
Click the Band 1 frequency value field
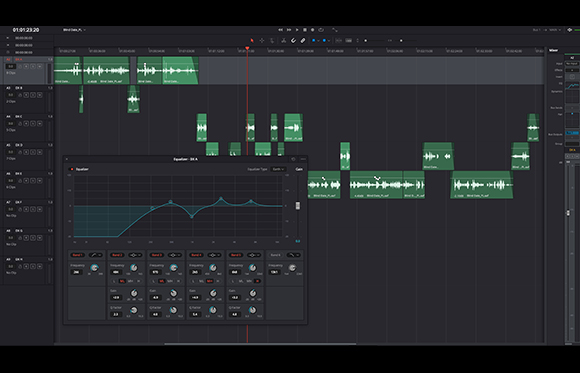point(76,272)
